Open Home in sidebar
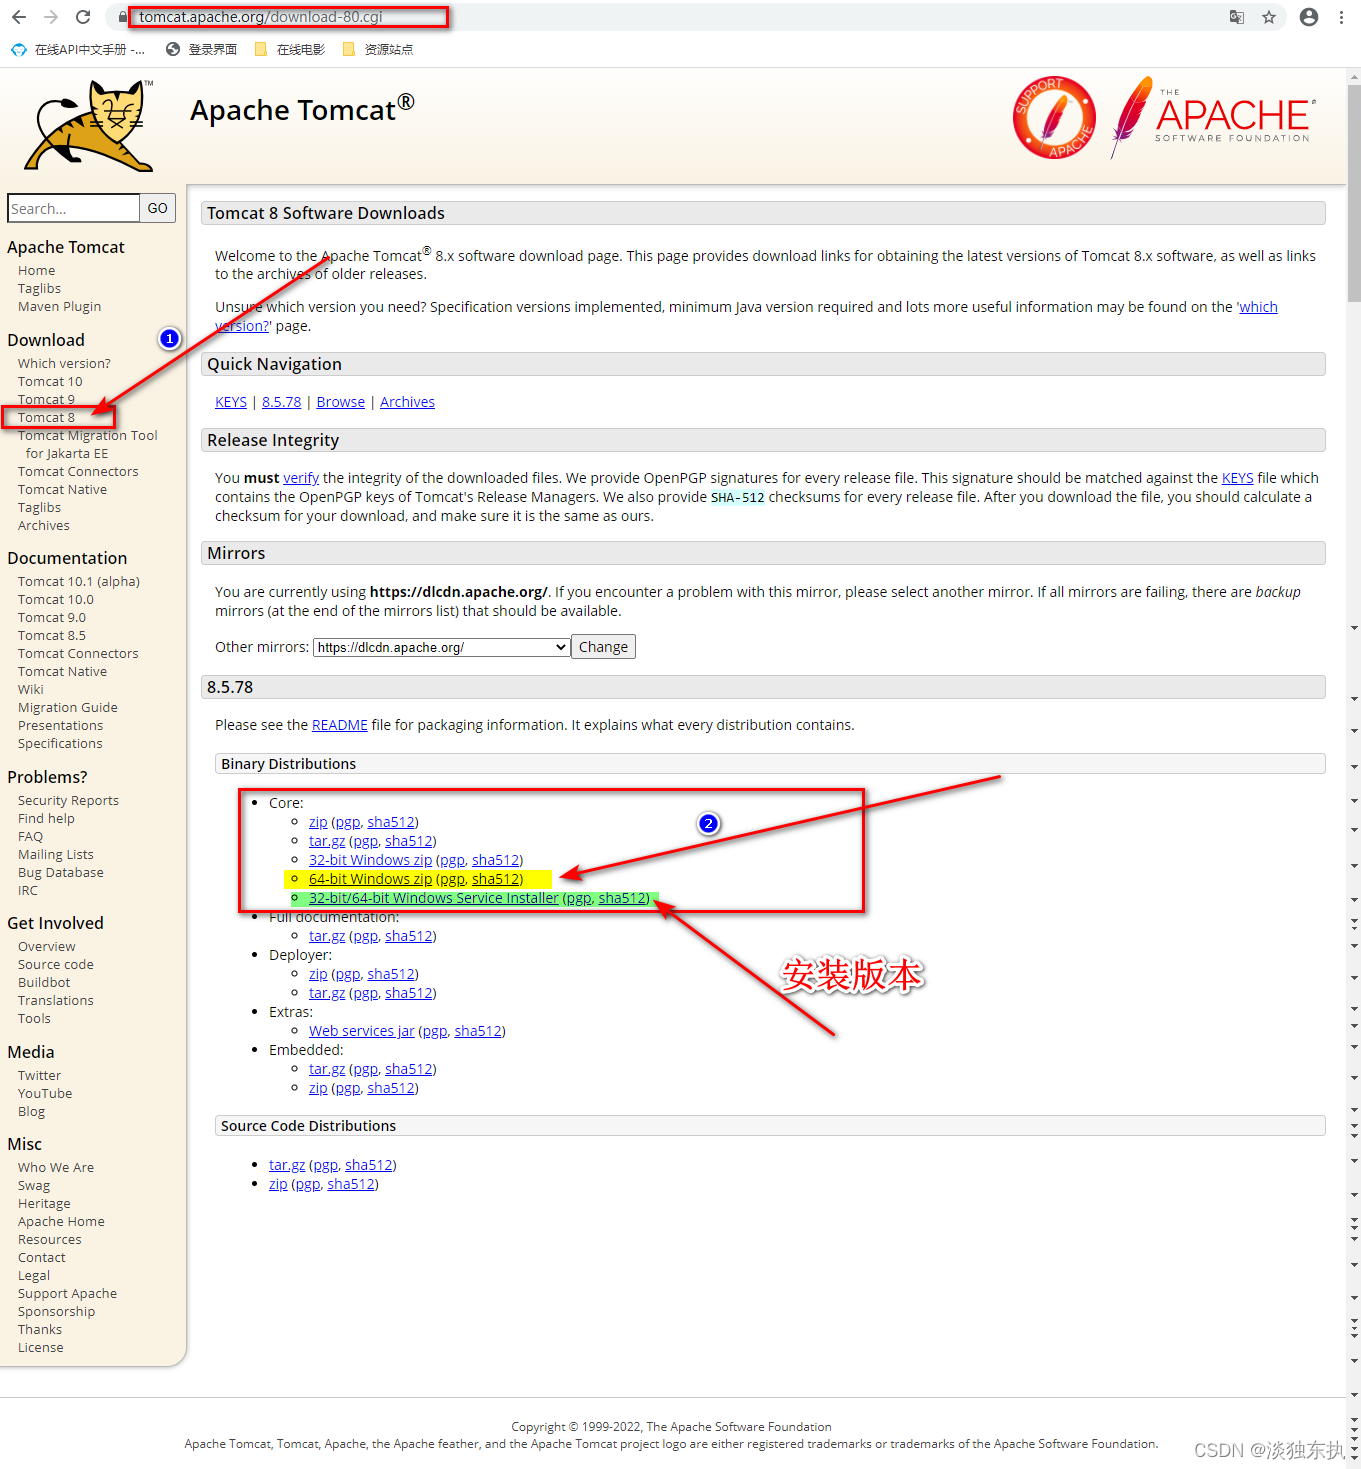Viewport: 1361px width, 1469px height. point(36,270)
